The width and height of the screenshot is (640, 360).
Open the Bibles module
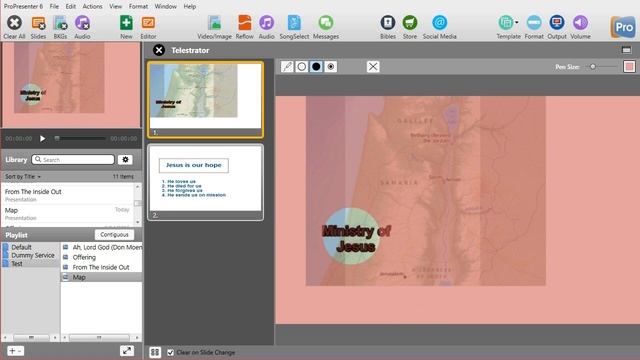click(x=388, y=22)
